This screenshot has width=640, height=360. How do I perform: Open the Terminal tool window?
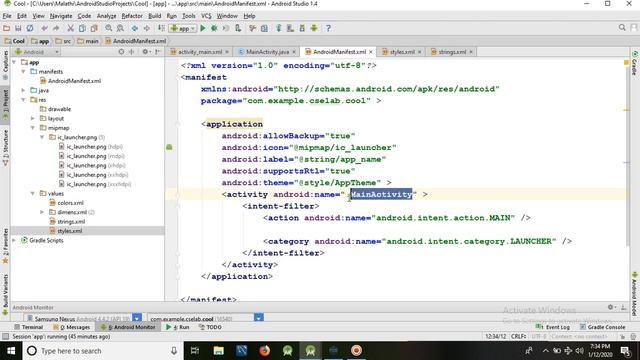click(29, 327)
